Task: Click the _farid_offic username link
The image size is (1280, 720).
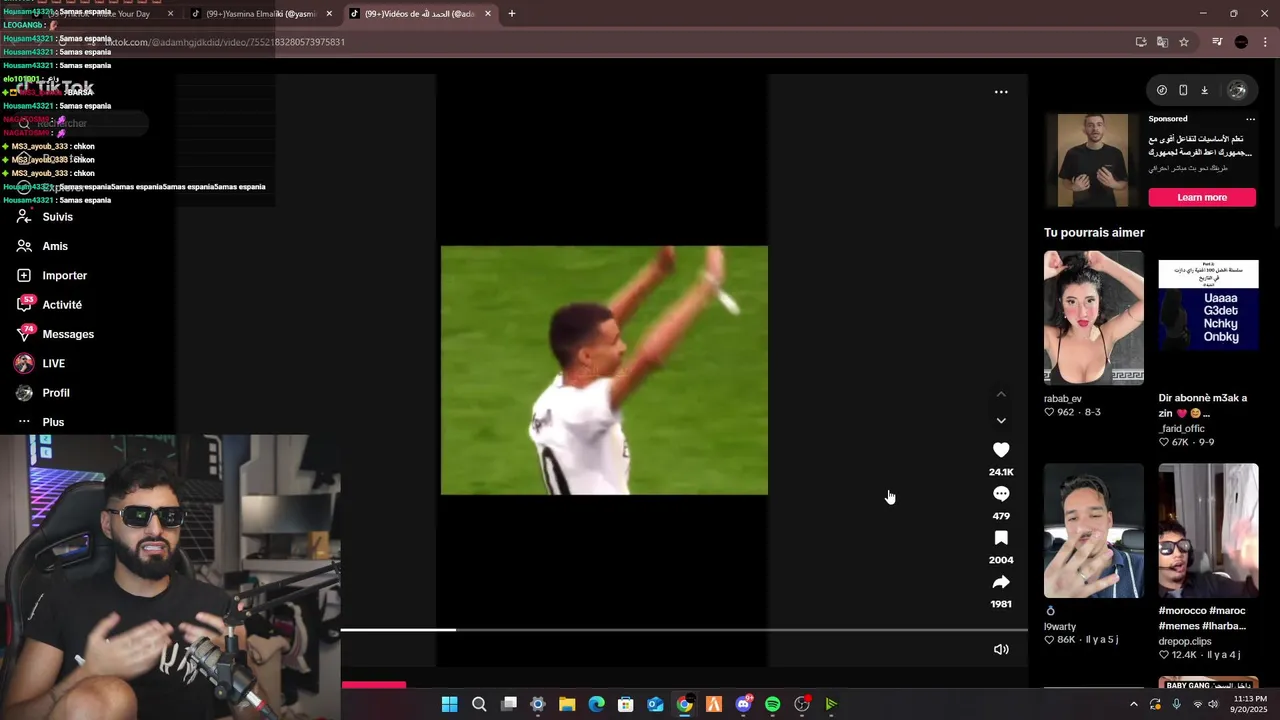Action: [1182, 428]
